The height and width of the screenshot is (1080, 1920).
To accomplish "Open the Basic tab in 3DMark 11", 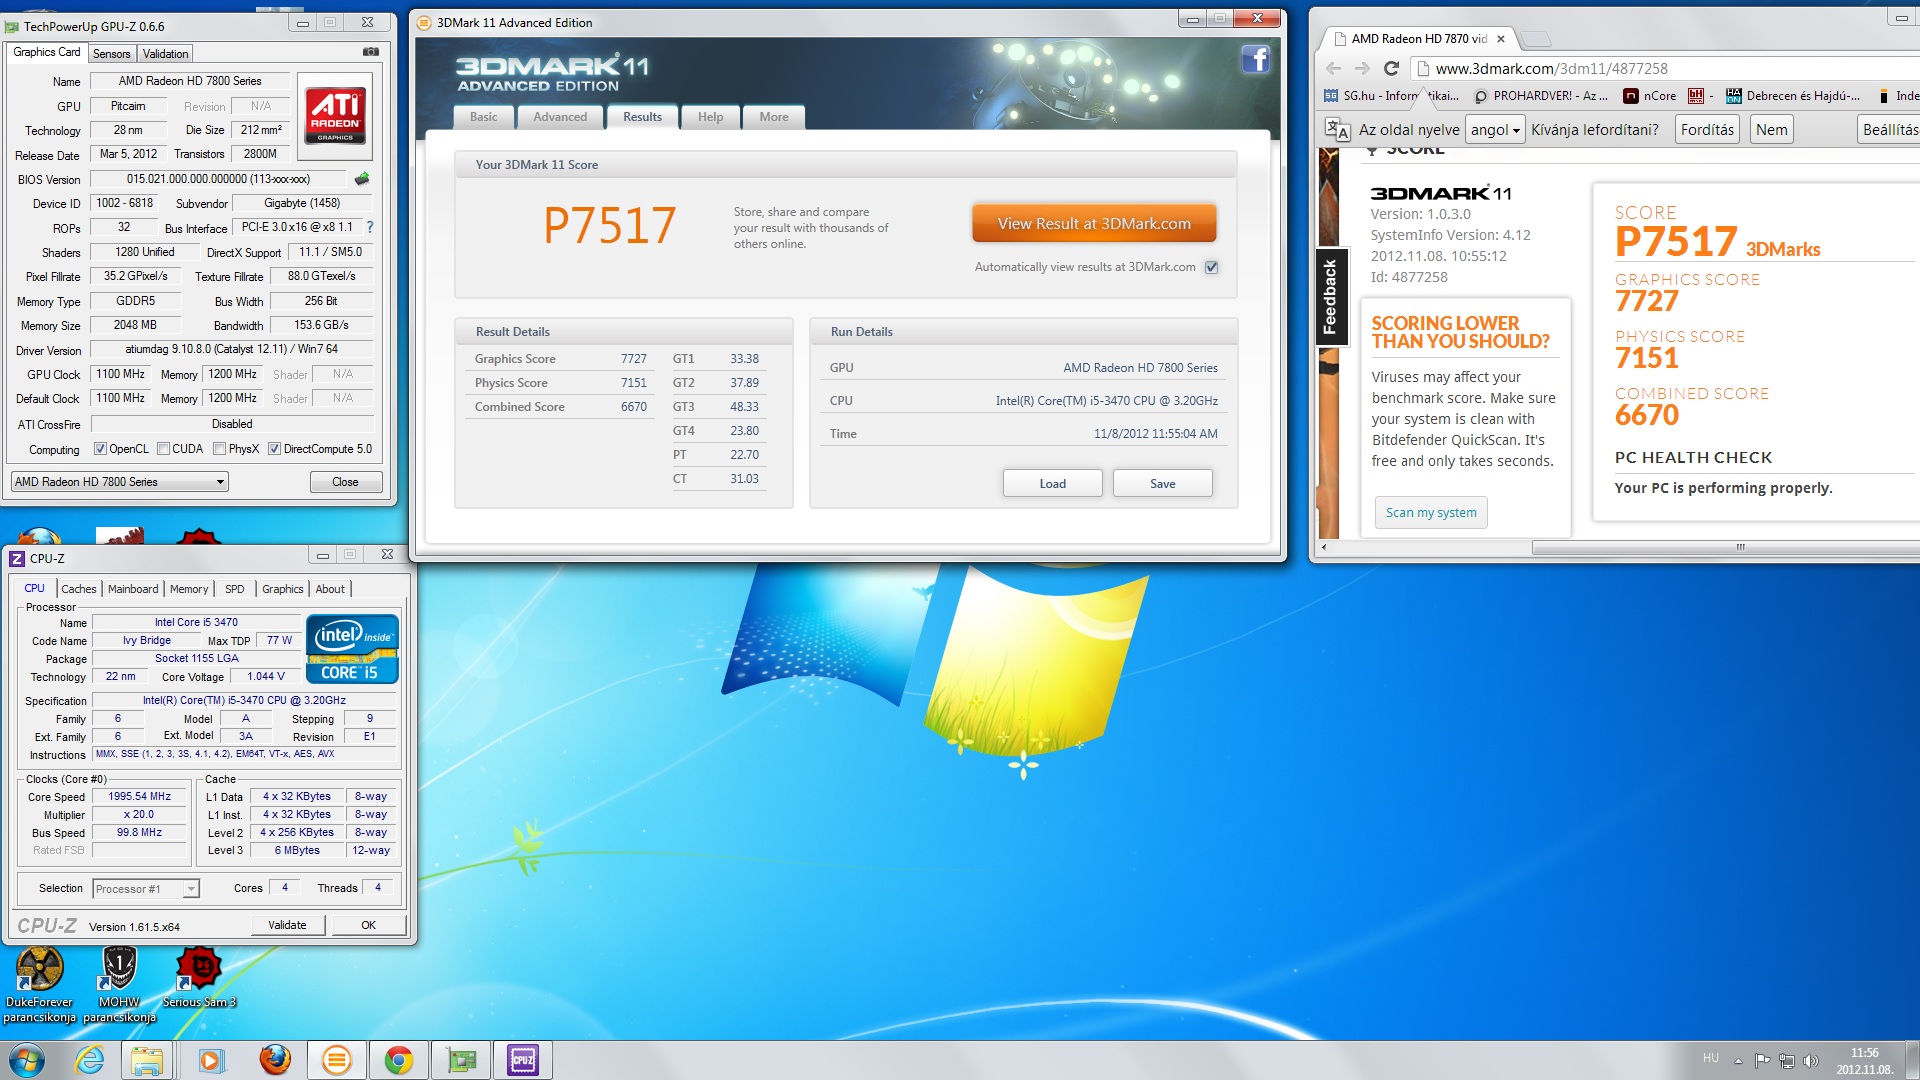I will (484, 117).
